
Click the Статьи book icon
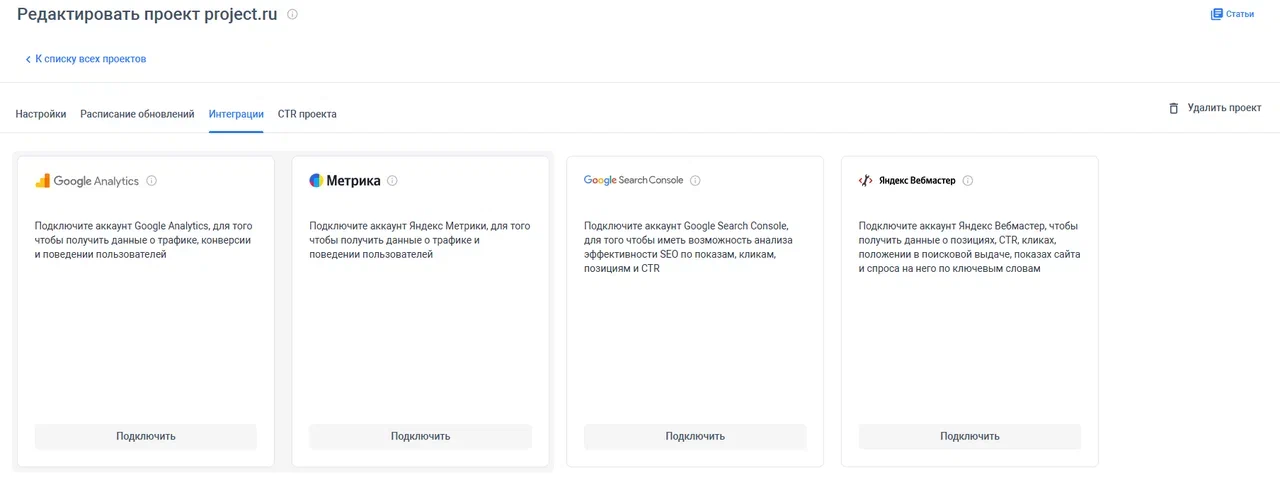(x=1216, y=14)
